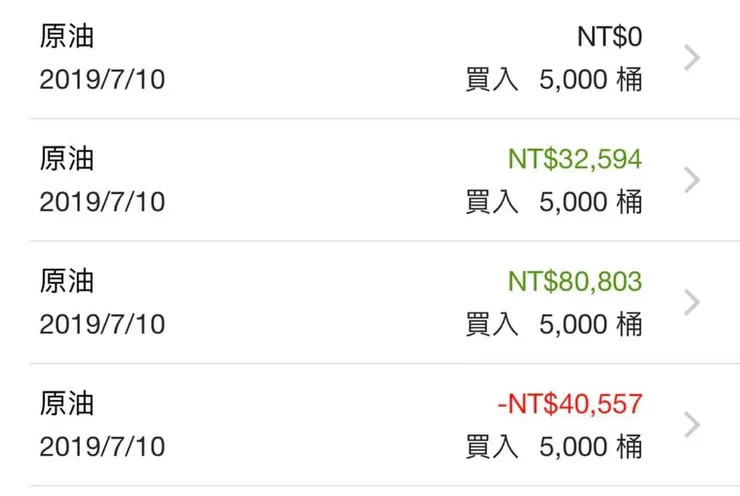
Task: Click the 2019/7/10 date under the NT$0 trade
Action: [x=102, y=80]
